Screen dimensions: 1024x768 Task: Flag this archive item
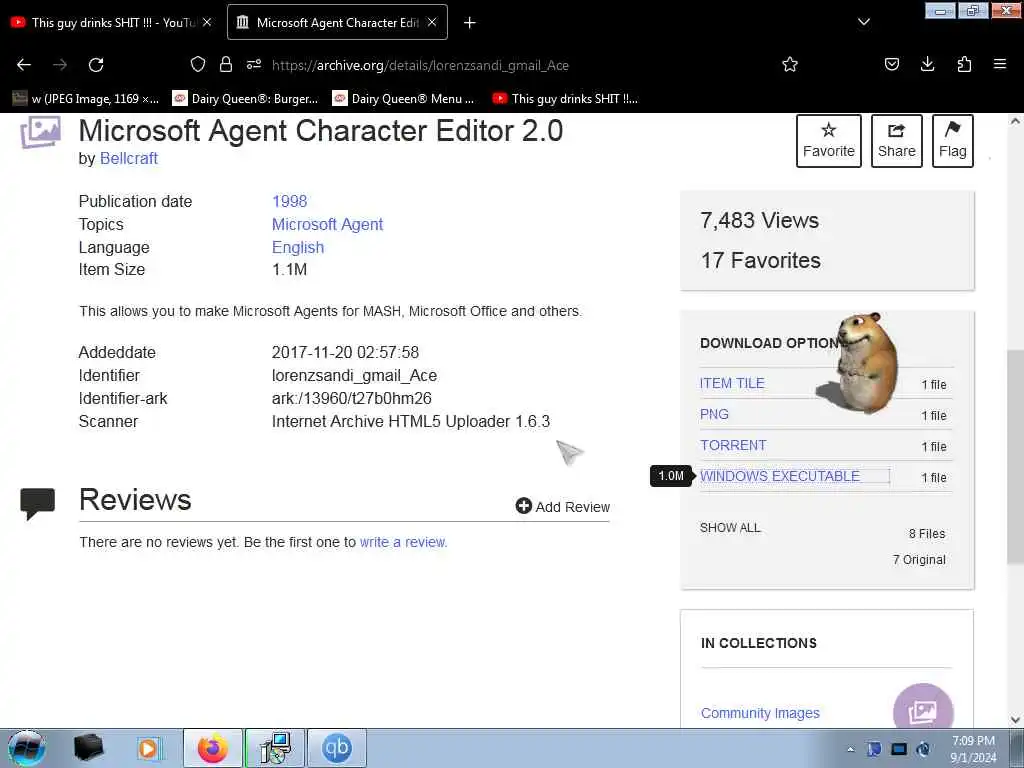click(x=953, y=140)
